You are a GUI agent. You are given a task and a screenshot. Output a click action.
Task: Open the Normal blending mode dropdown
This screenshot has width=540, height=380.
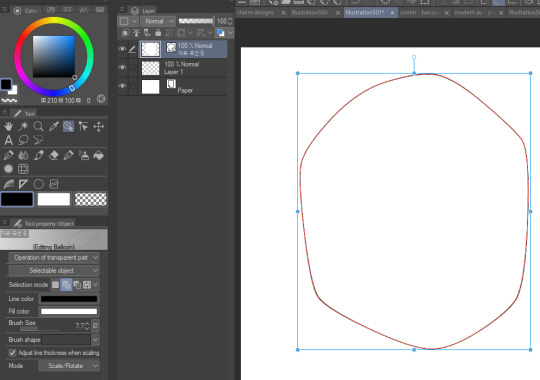158,21
